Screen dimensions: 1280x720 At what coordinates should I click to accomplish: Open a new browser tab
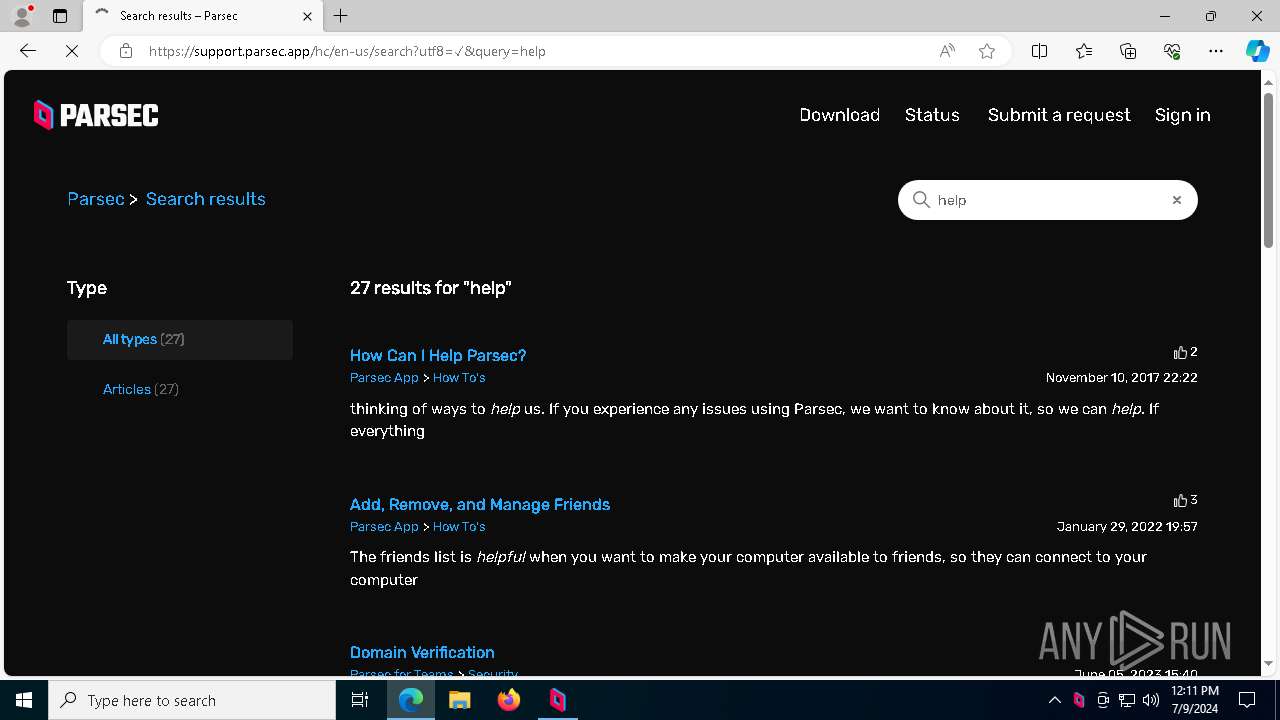tap(341, 16)
